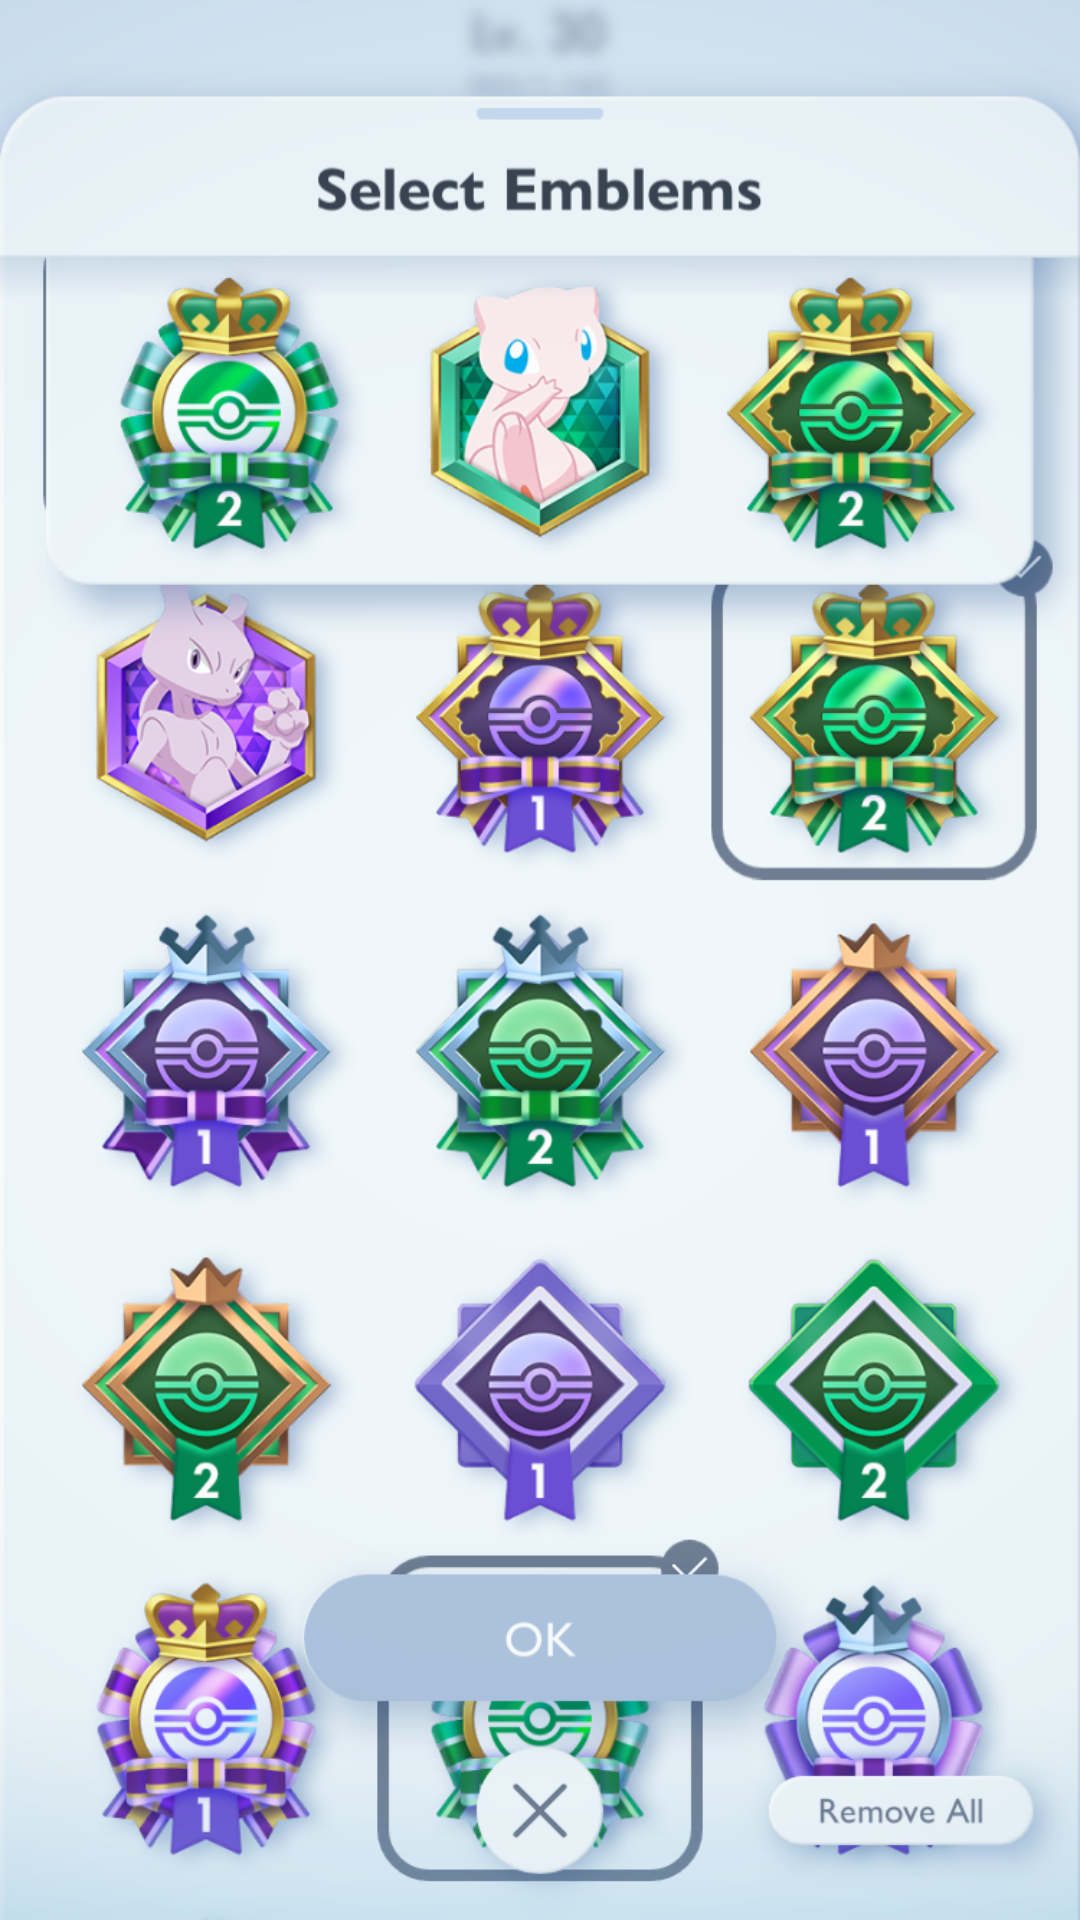Viewport: 1080px width, 1920px height.
Task: Tap the drag handle at sheet top
Action: click(x=540, y=114)
